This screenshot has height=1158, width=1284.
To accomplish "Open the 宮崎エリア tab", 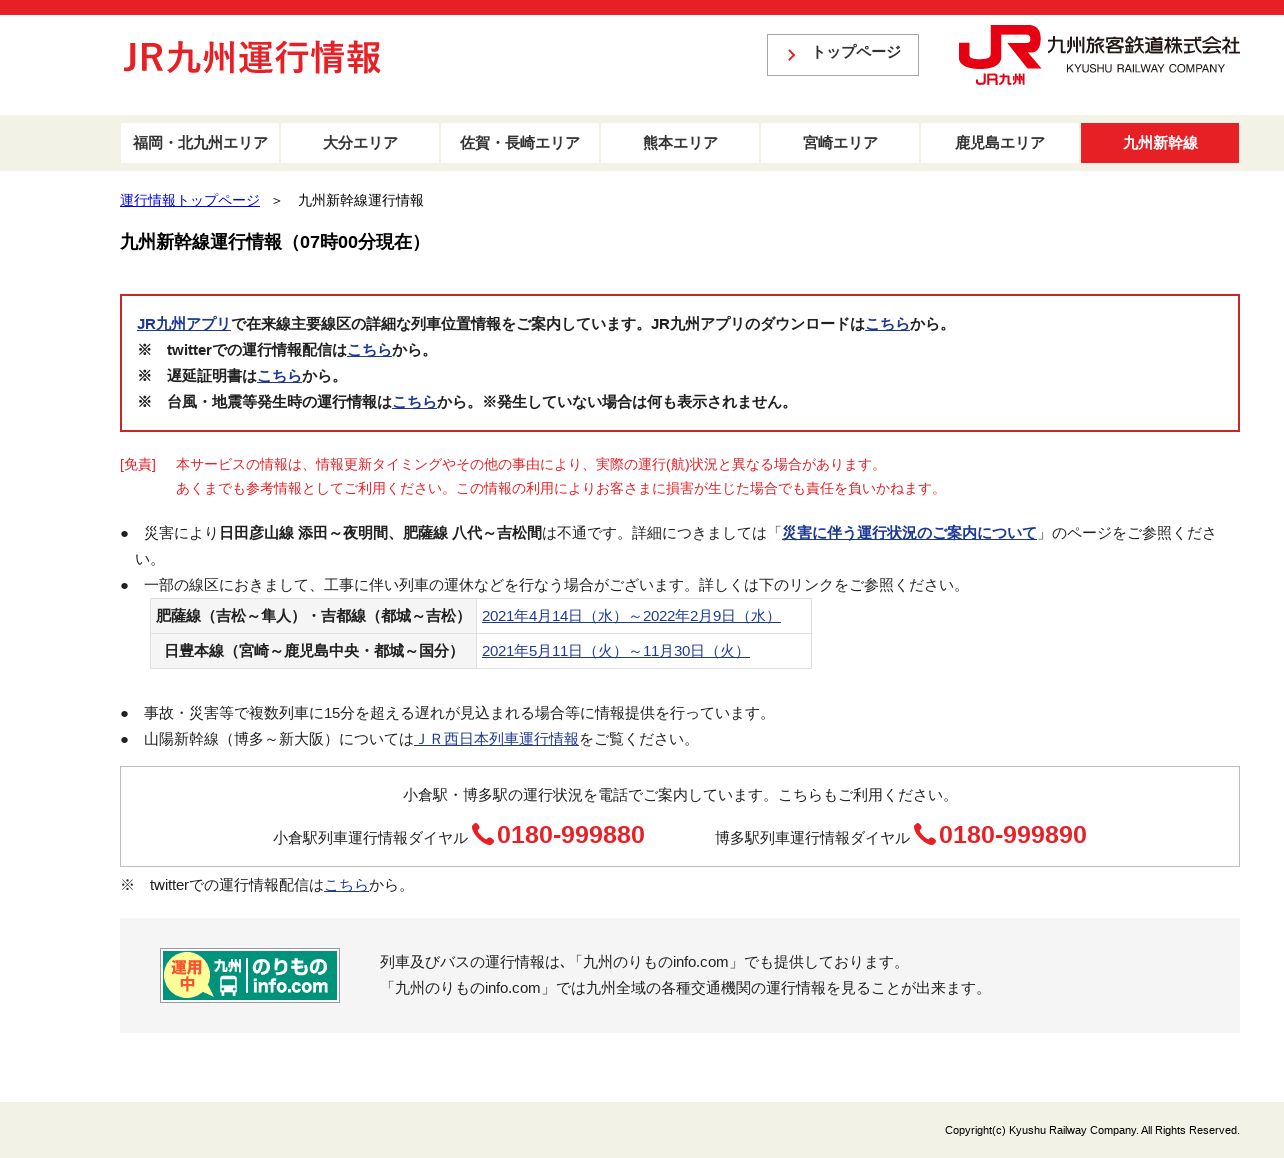I will [x=840, y=143].
